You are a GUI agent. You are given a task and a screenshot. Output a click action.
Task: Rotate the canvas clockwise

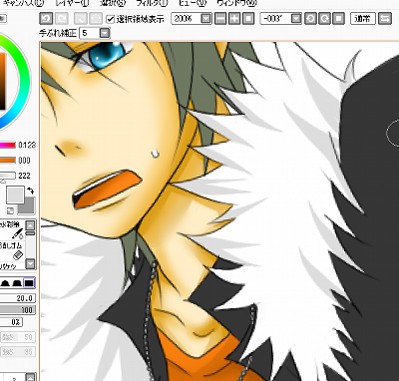click(324, 18)
